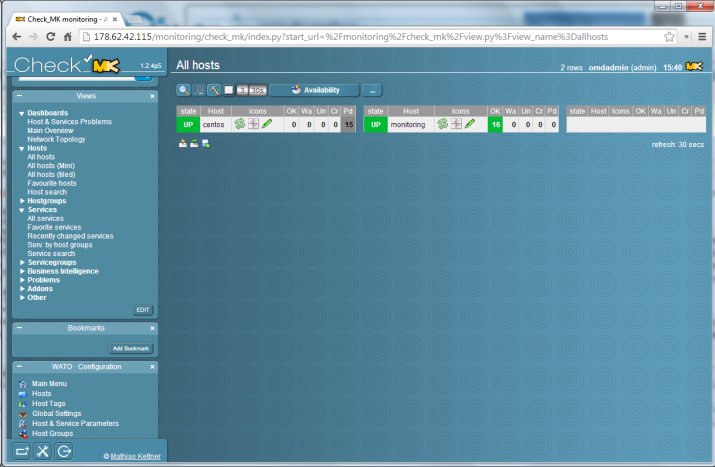Toggle the white row-selection checkbox in toolbar
The image size is (715, 467).
[x=229, y=90]
